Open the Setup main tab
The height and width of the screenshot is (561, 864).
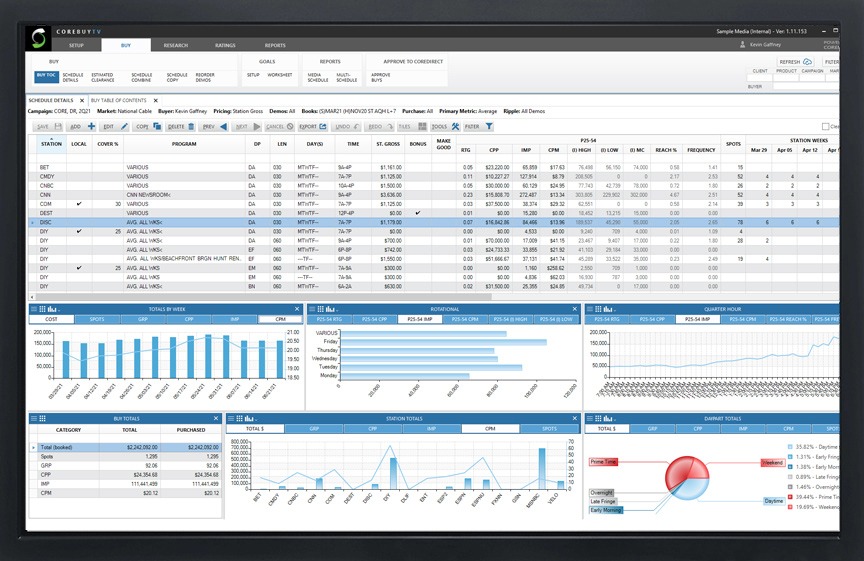pyautogui.click(x=77, y=45)
